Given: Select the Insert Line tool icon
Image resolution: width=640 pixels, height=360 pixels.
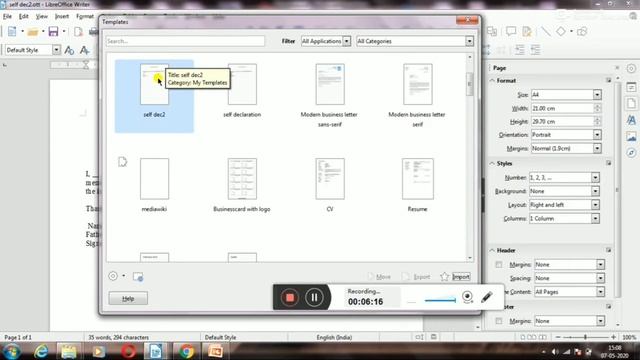Looking at the screenshot, I should [x=546, y=31].
